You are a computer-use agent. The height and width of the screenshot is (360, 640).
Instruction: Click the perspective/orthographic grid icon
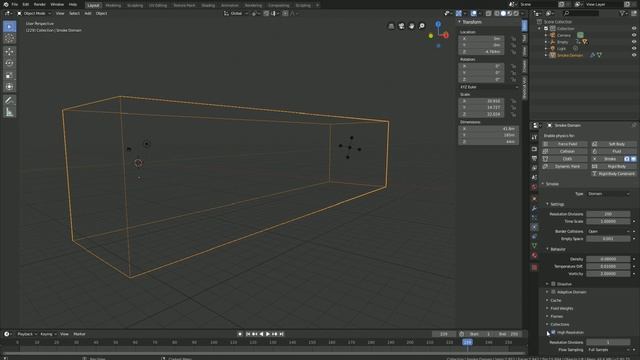391,26
